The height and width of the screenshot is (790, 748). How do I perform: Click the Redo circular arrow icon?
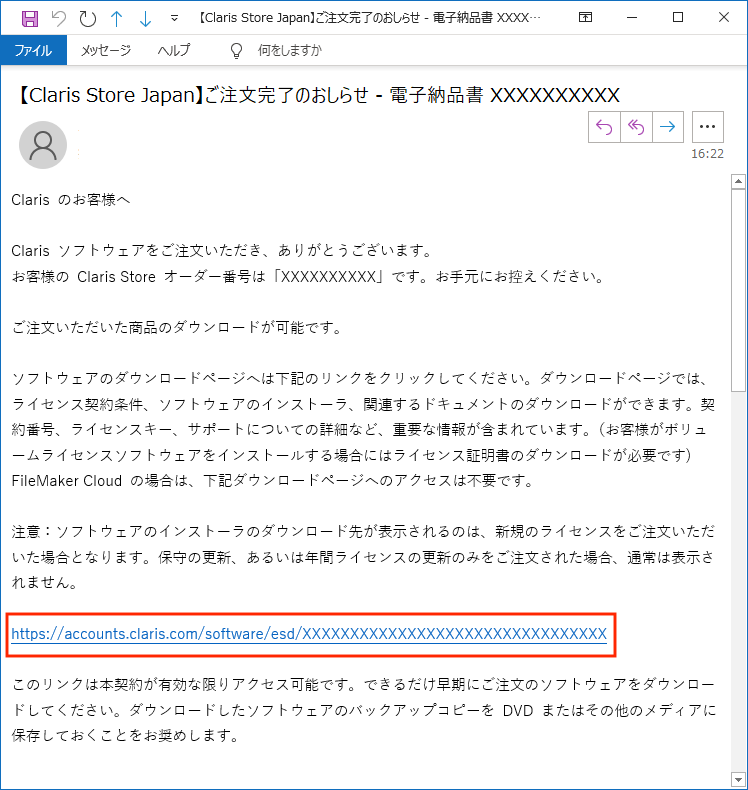point(88,19)
